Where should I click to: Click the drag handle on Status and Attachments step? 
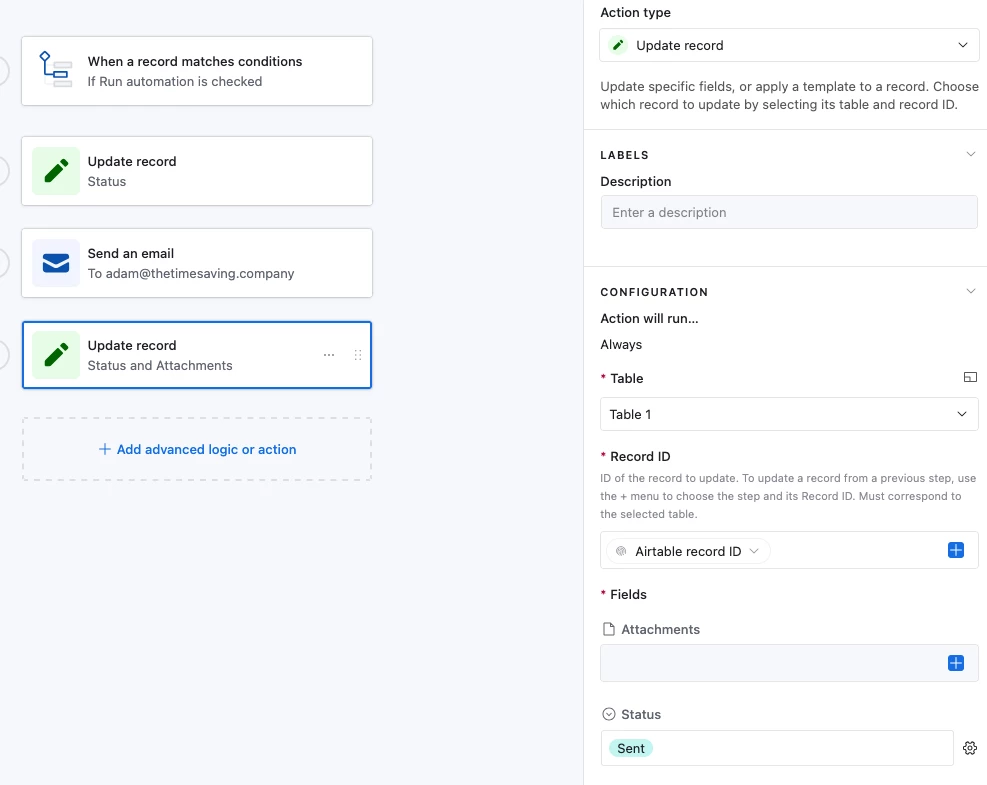(x=358, y=355)
